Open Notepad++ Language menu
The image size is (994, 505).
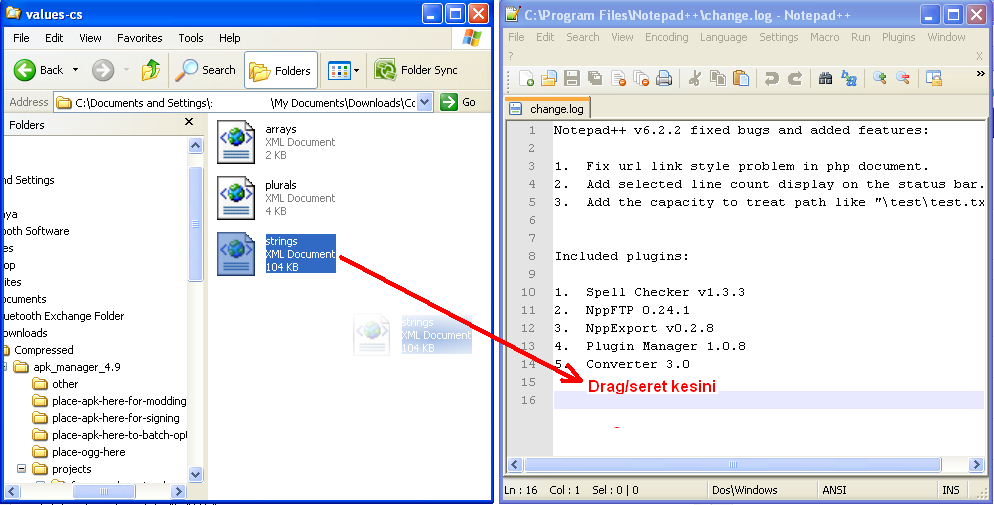(x=723, y=37)
